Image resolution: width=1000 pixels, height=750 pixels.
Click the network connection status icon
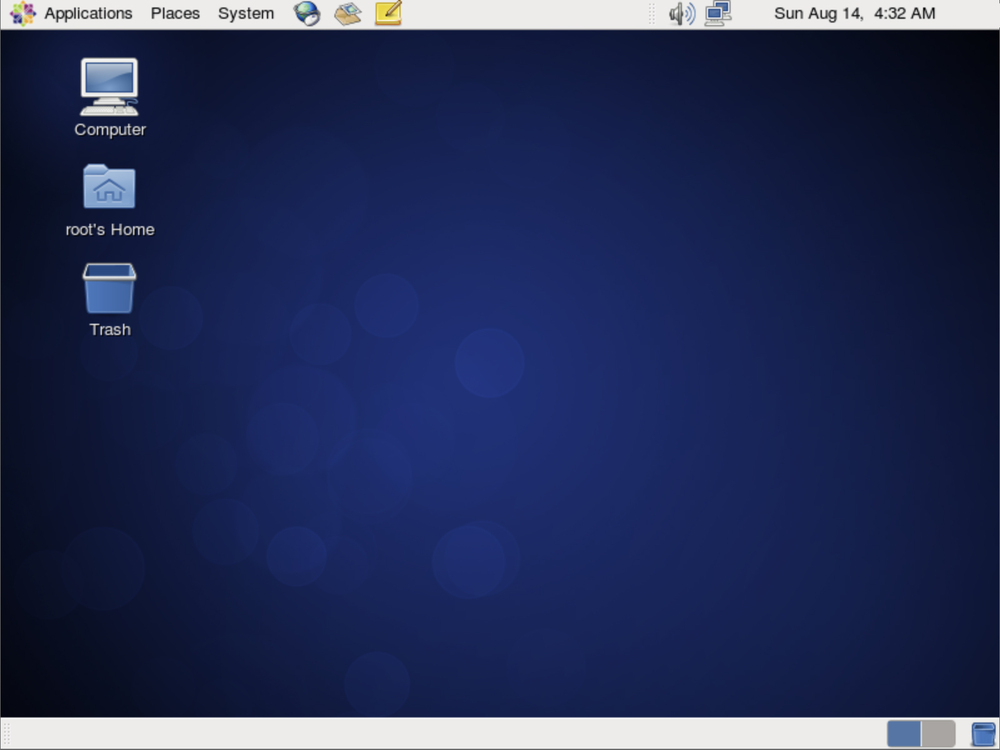point(717,14)
